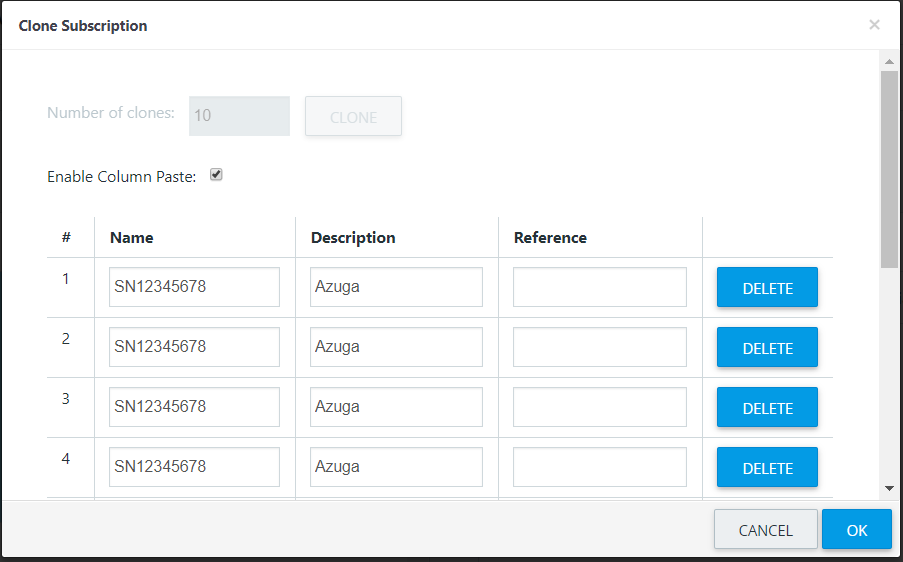Edit the Name field in row 3

(194, 407)
